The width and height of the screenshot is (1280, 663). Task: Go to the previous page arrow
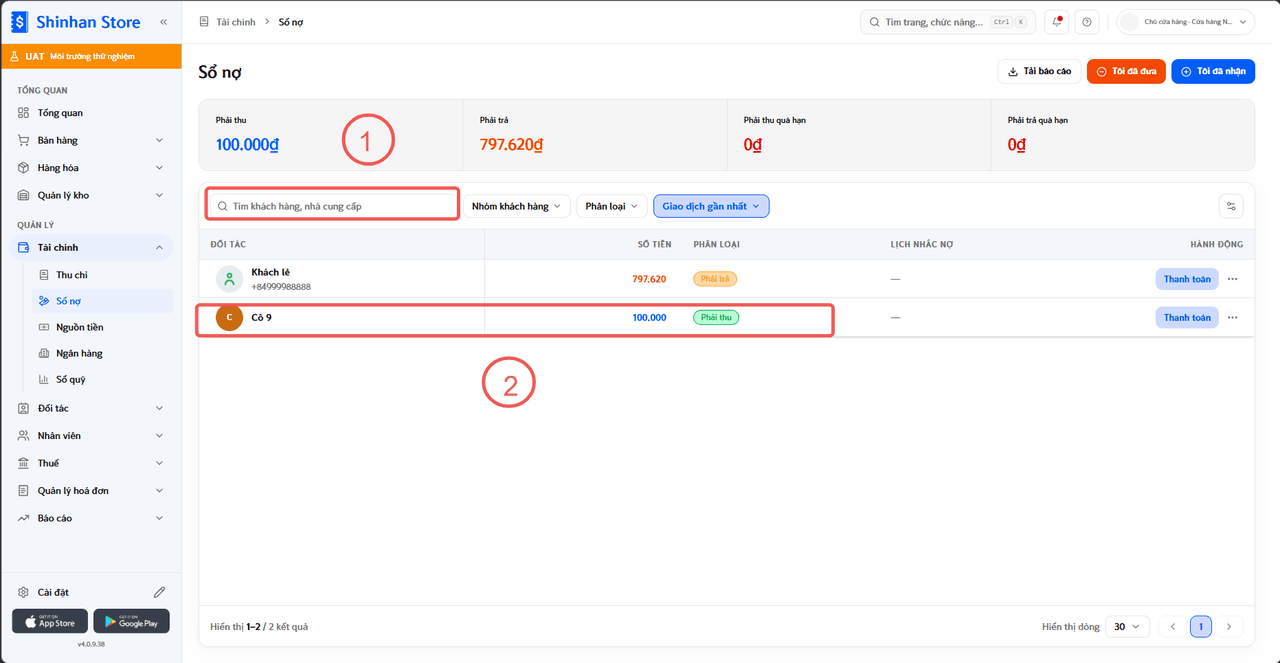(1173, 627)
